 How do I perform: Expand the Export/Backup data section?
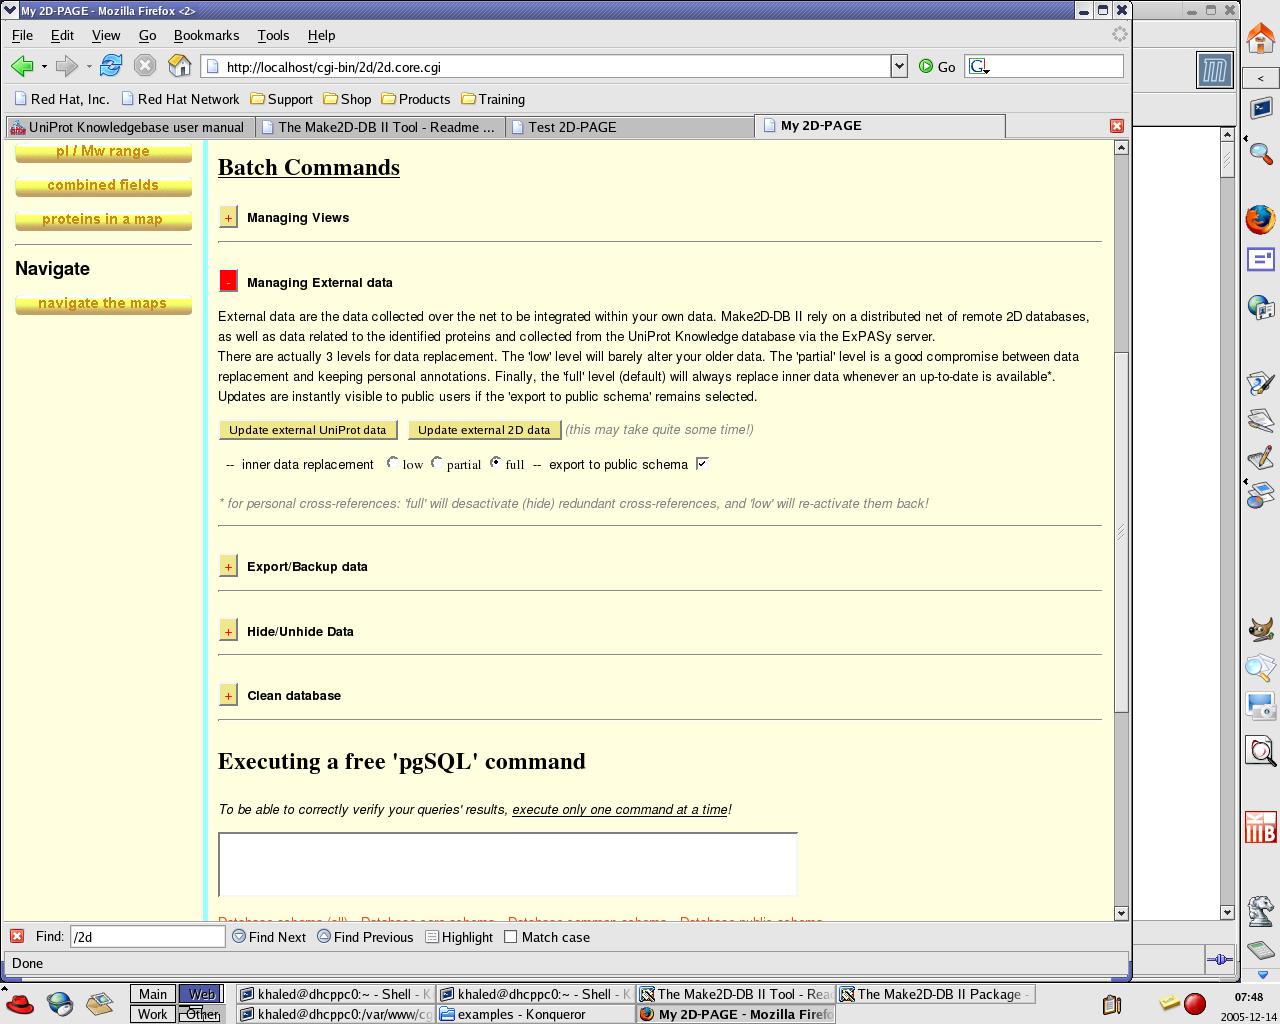pyautogui.click(x=228, y=566)
